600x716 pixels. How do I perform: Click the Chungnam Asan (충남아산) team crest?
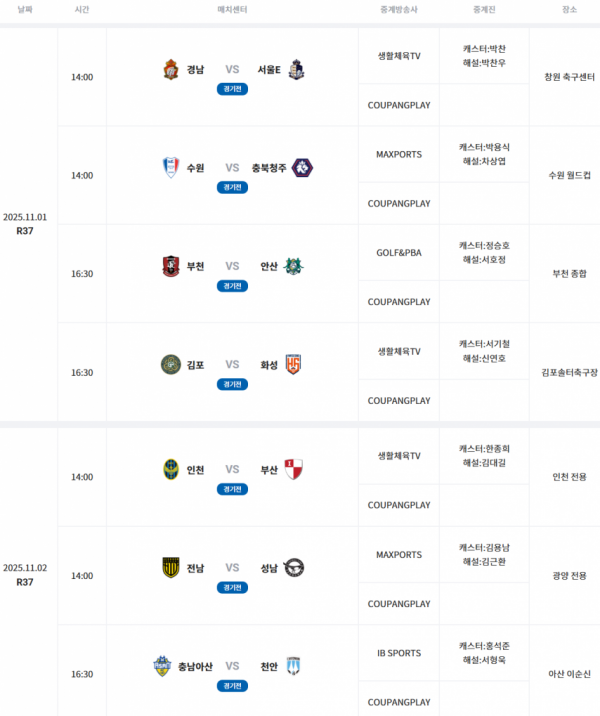162,666
